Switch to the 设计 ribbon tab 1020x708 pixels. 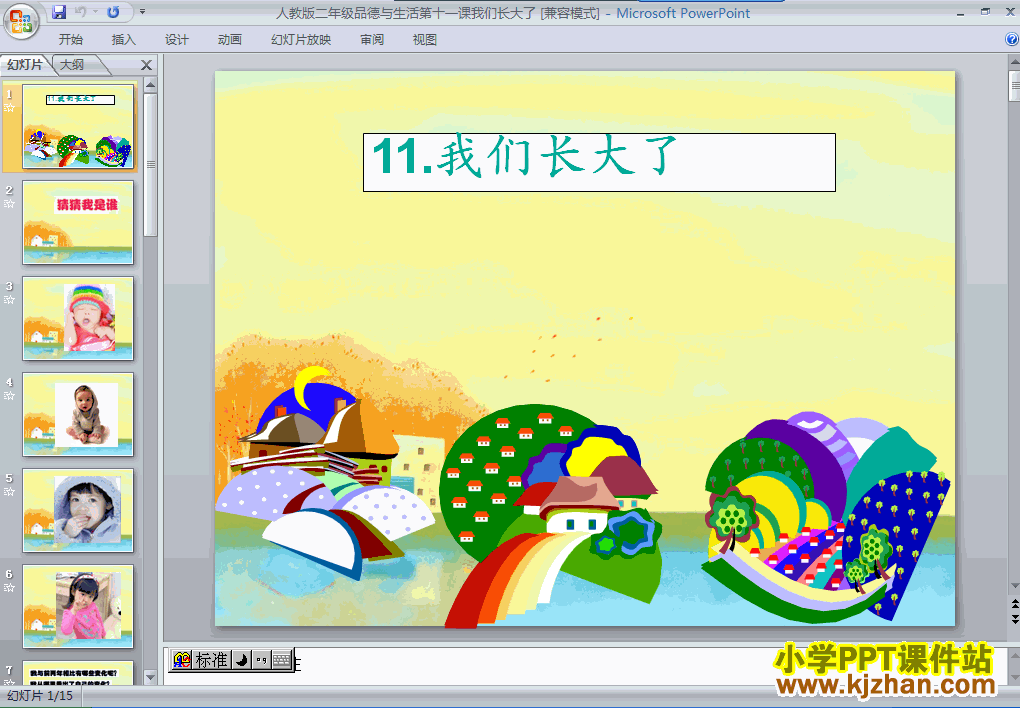pos(176,40)
